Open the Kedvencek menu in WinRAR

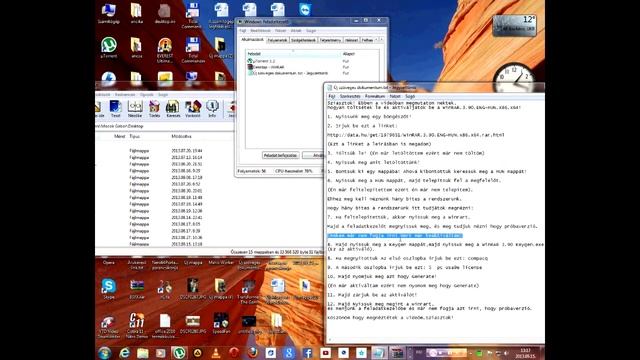tap(125, 94)
